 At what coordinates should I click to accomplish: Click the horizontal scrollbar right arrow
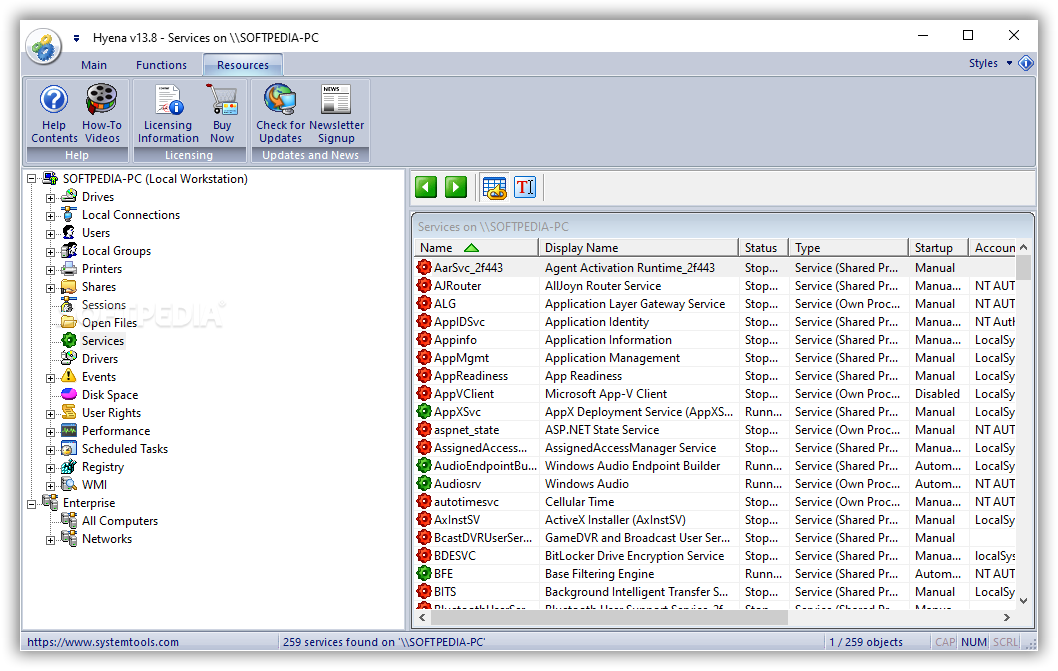1007,617
